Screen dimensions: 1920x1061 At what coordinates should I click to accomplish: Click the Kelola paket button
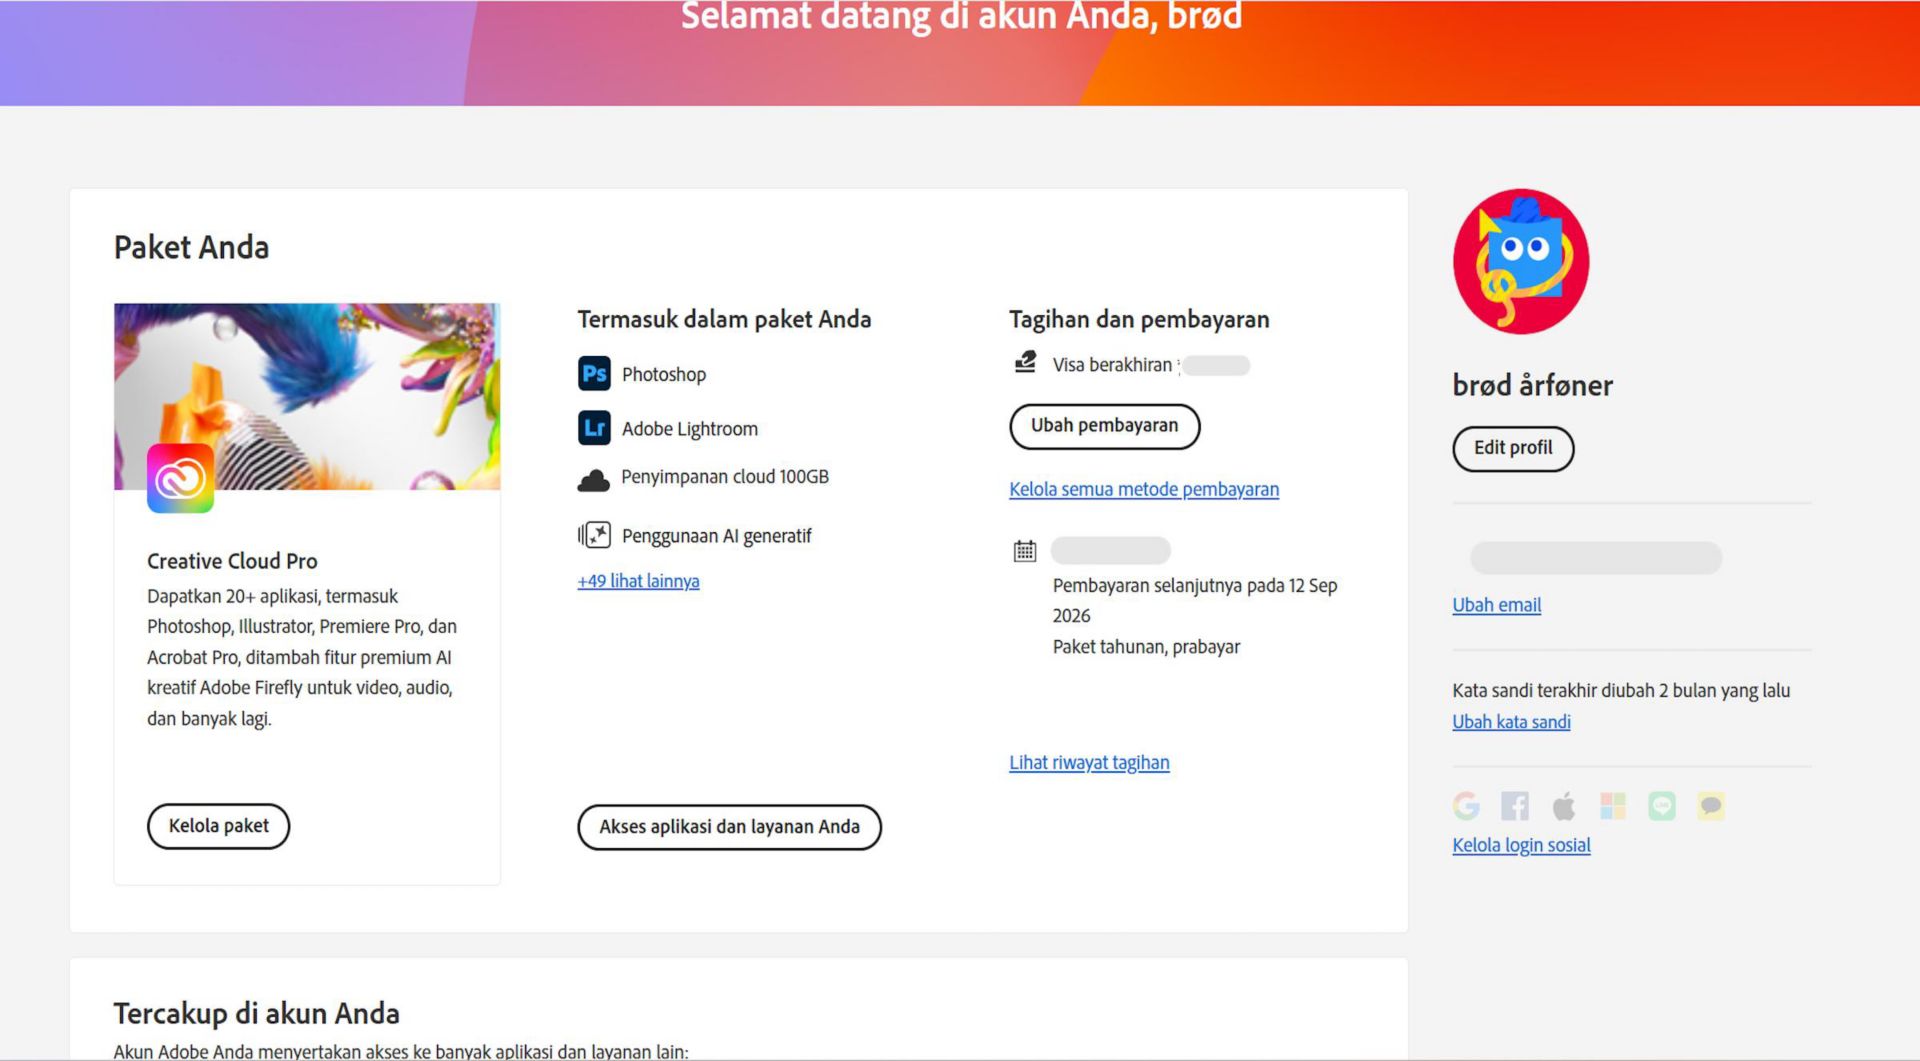(218, 826)
